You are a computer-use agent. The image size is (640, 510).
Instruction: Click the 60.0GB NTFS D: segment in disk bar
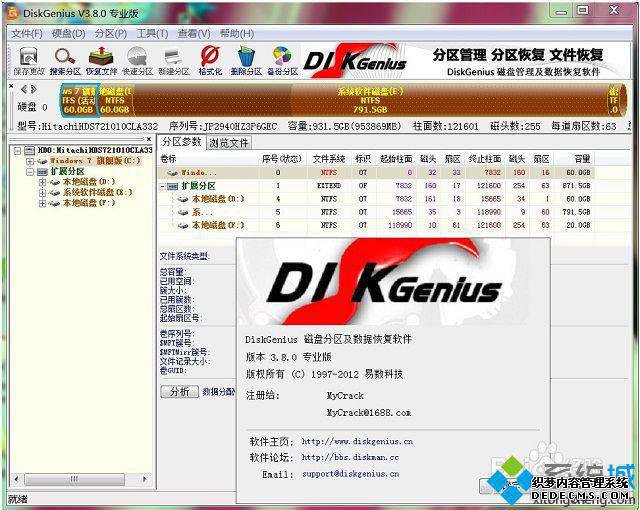(115, 100)
